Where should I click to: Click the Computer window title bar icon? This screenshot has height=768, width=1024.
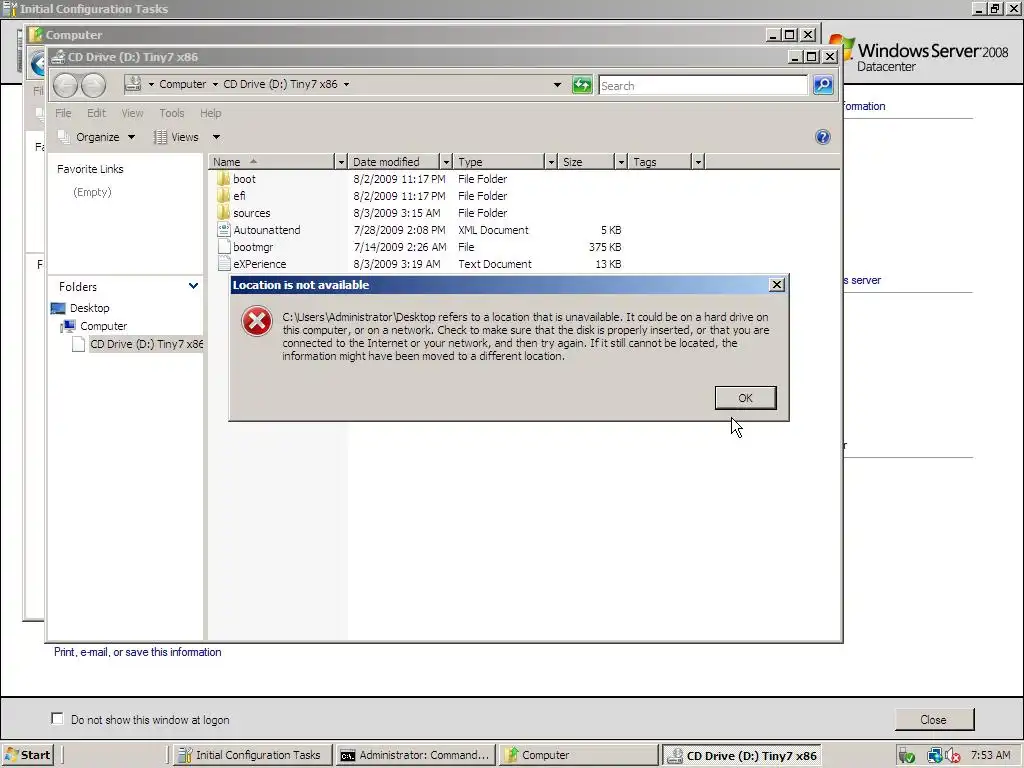point(36,34)
